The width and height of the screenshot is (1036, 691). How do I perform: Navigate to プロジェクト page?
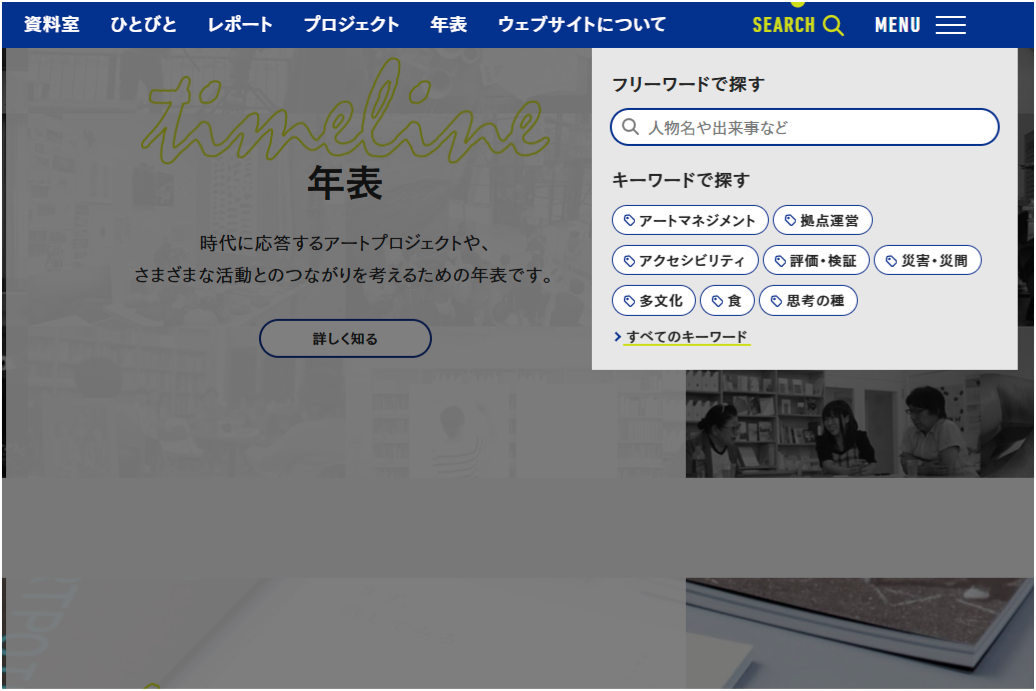(351, 25)
